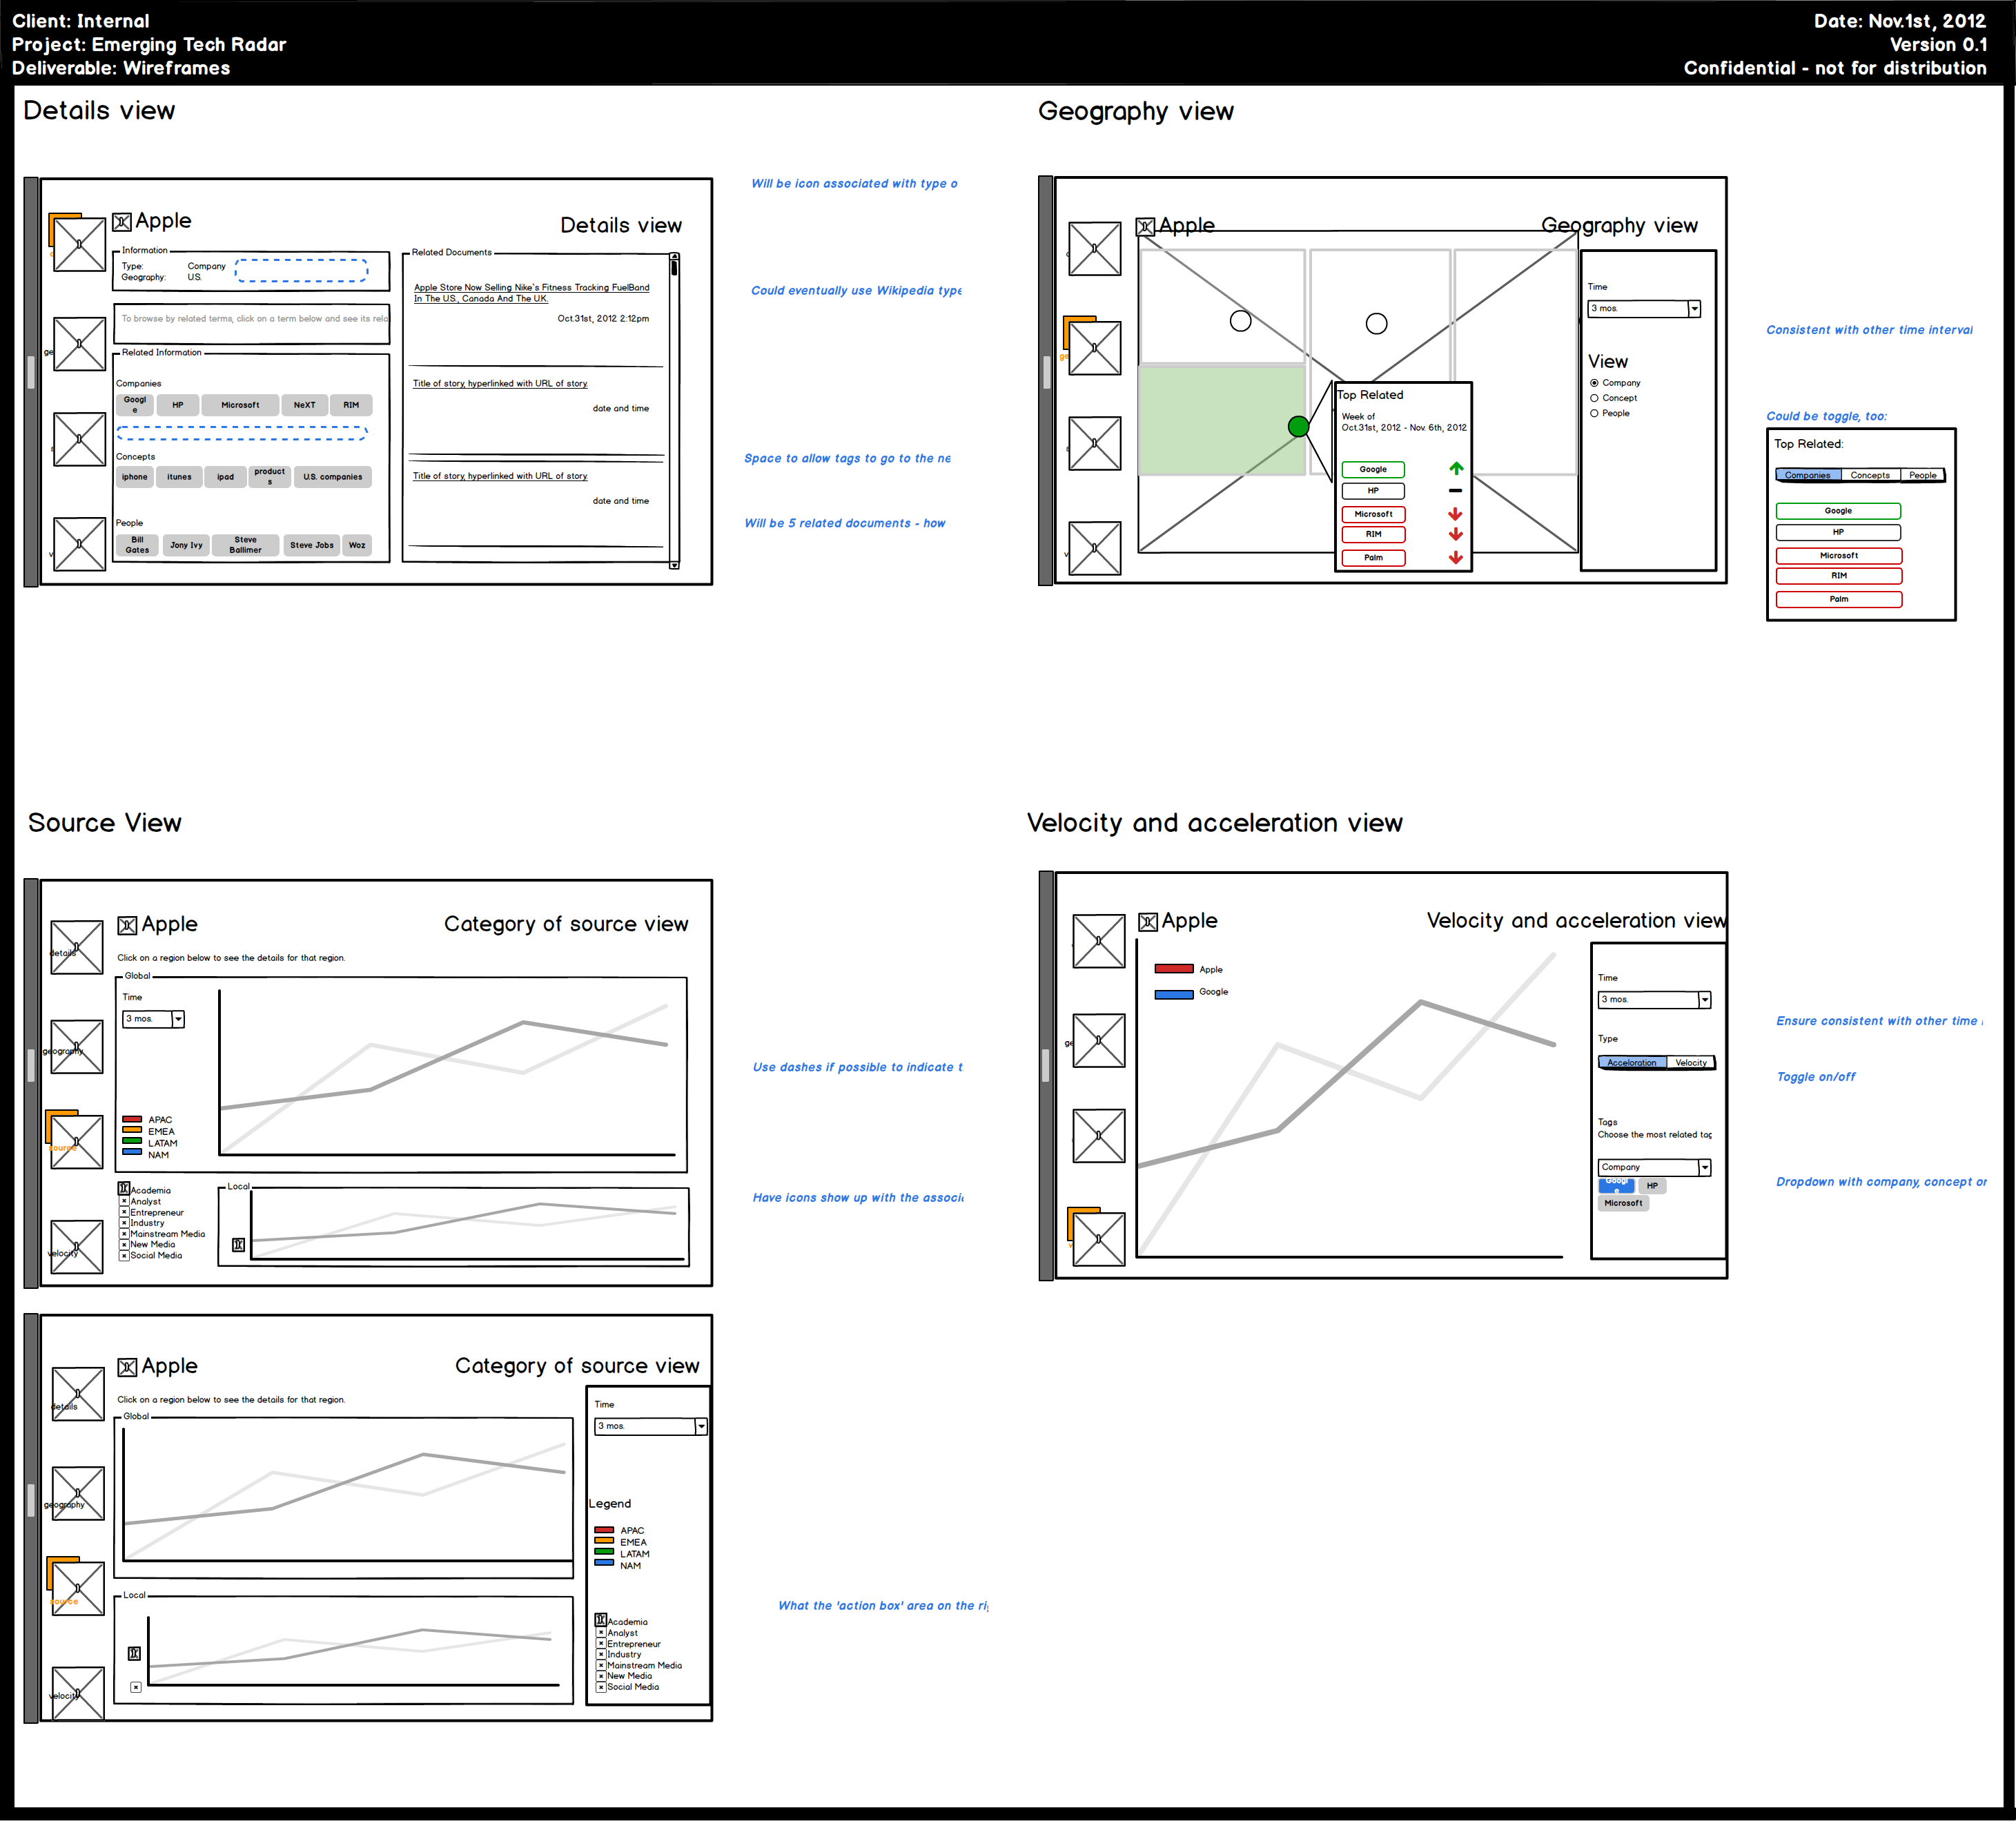Click the green up arrow beside Google
This screenshot has height=1846, width=2016.
click(x=1456, y=469)
